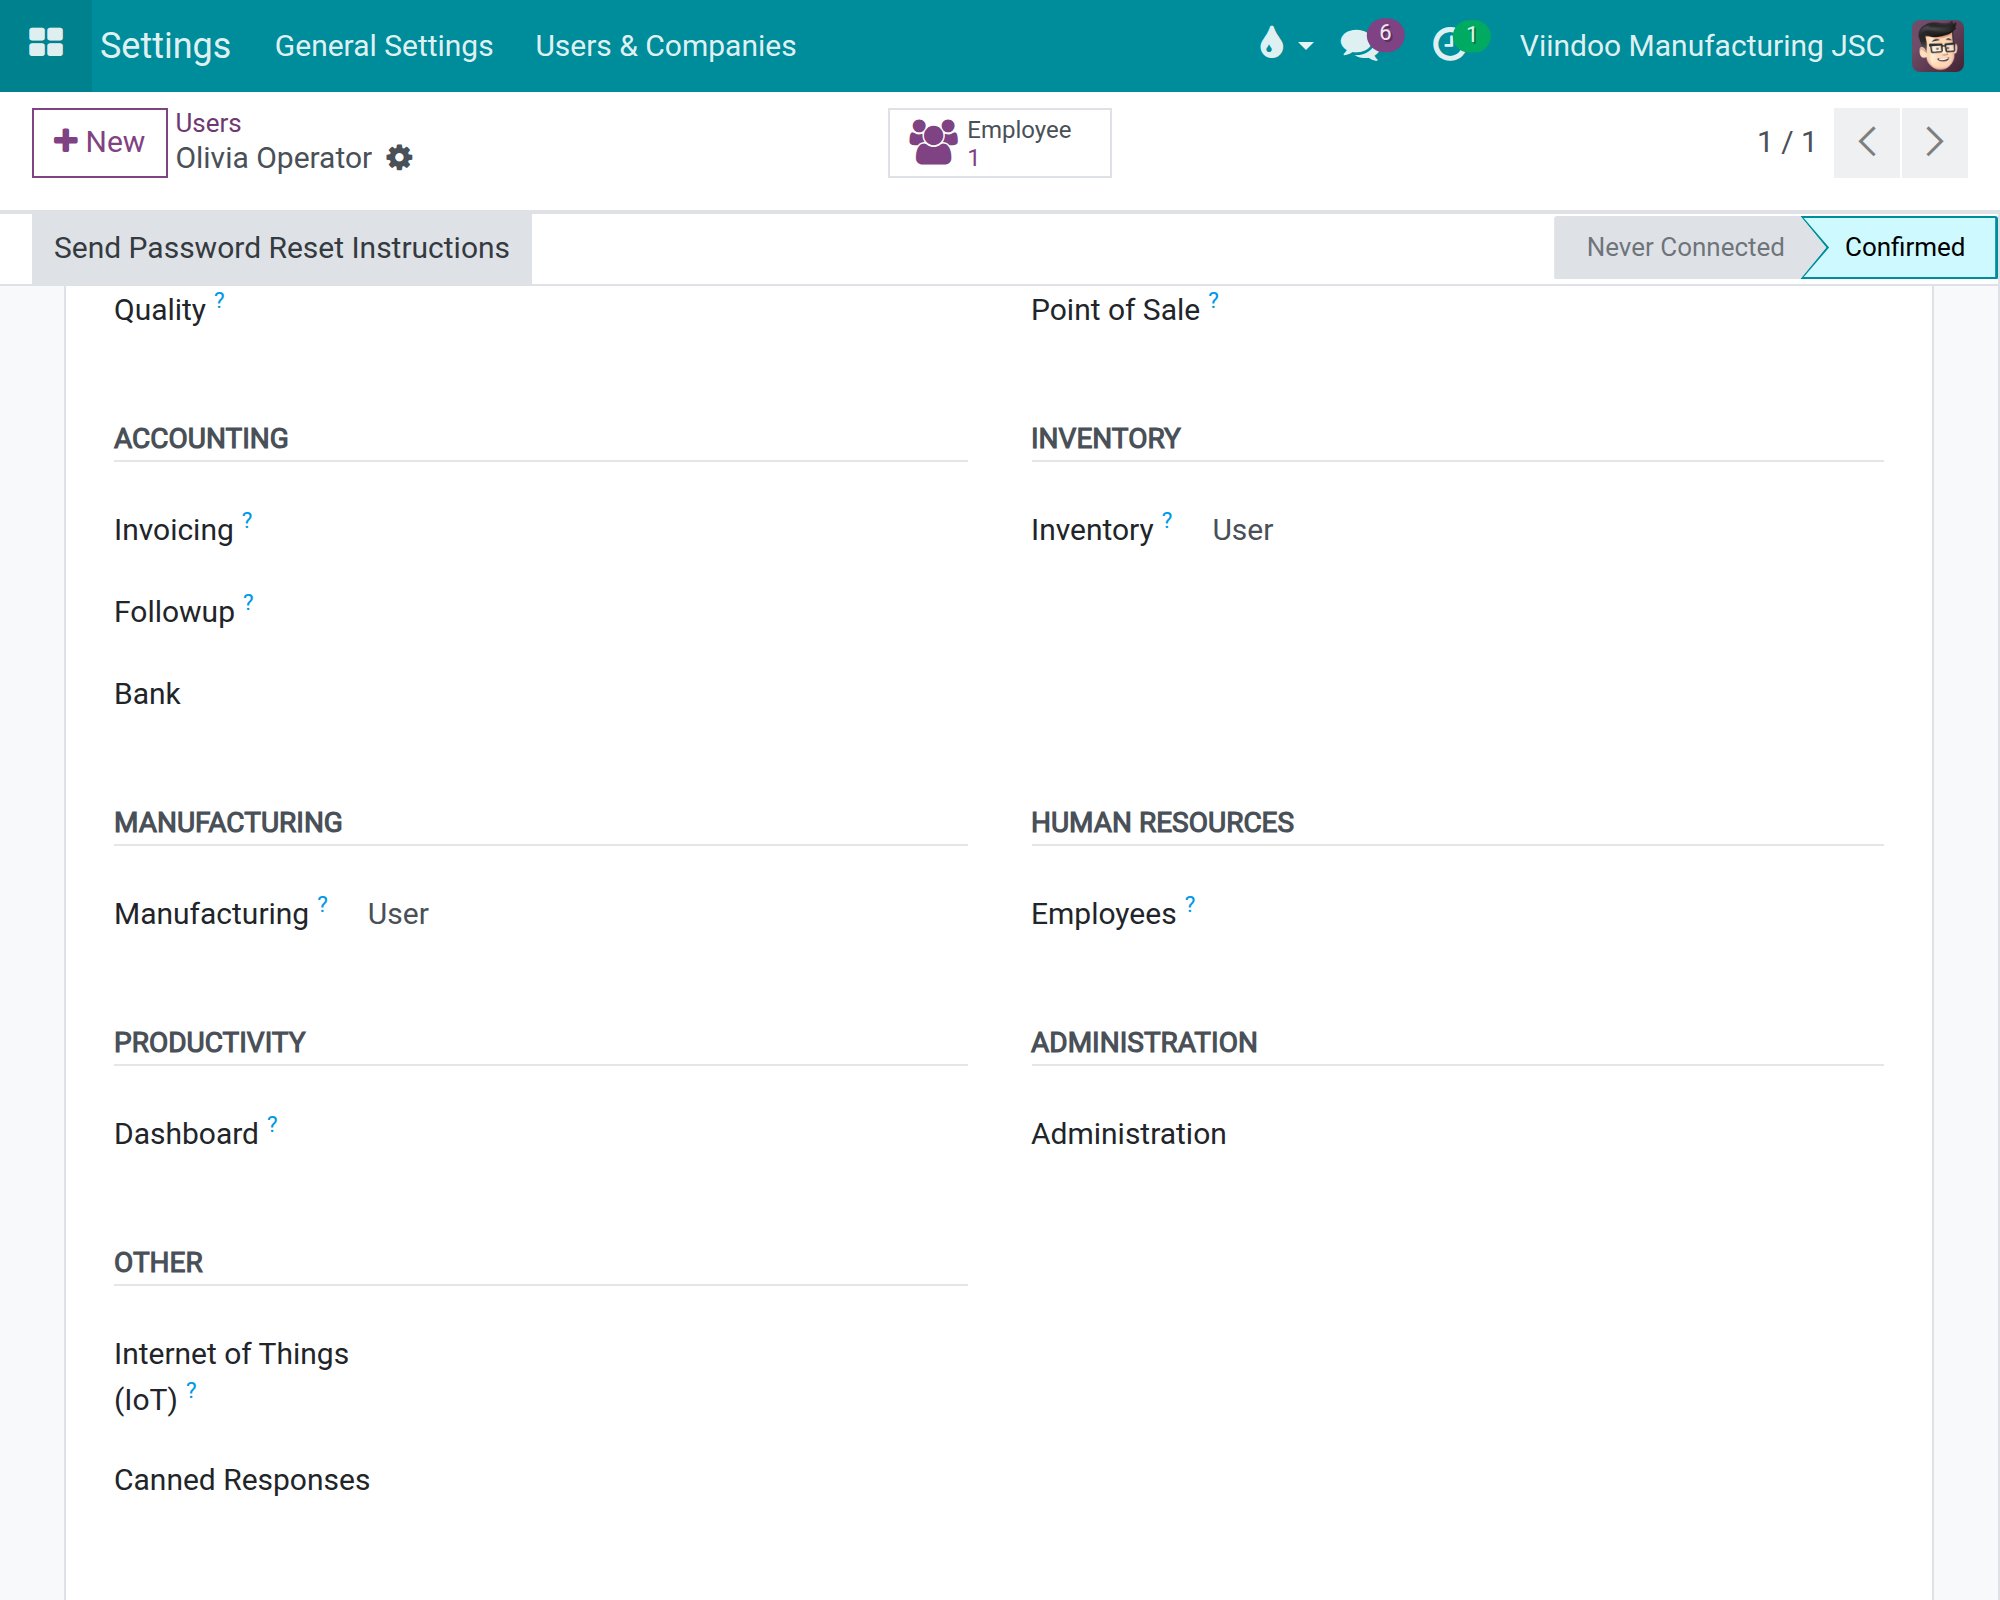Click the Canned Responses field label
This screenshot has width=2000, height=1600.
[x=242, y=1480]
